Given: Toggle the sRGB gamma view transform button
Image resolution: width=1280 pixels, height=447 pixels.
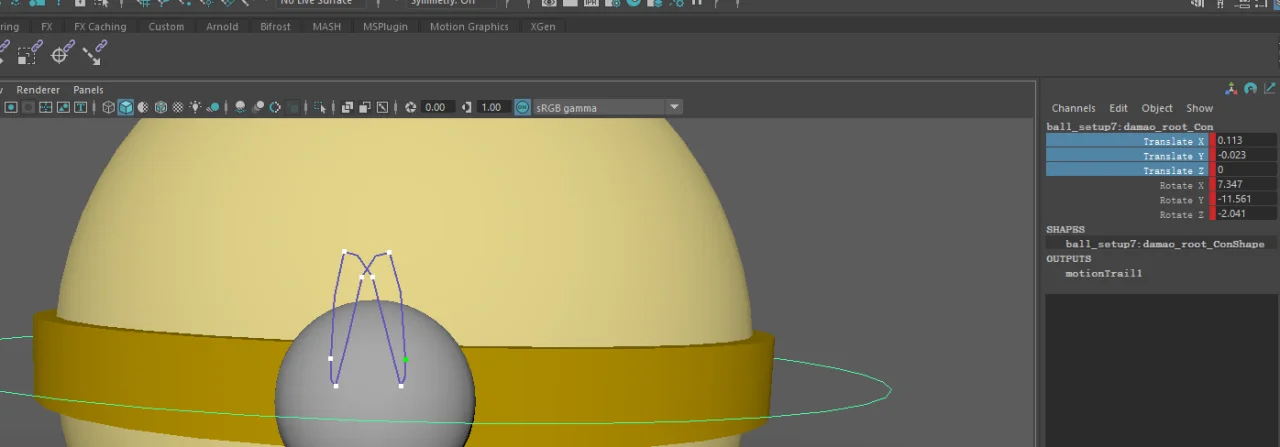Looking at the screenshot, I should pos(522,108).
